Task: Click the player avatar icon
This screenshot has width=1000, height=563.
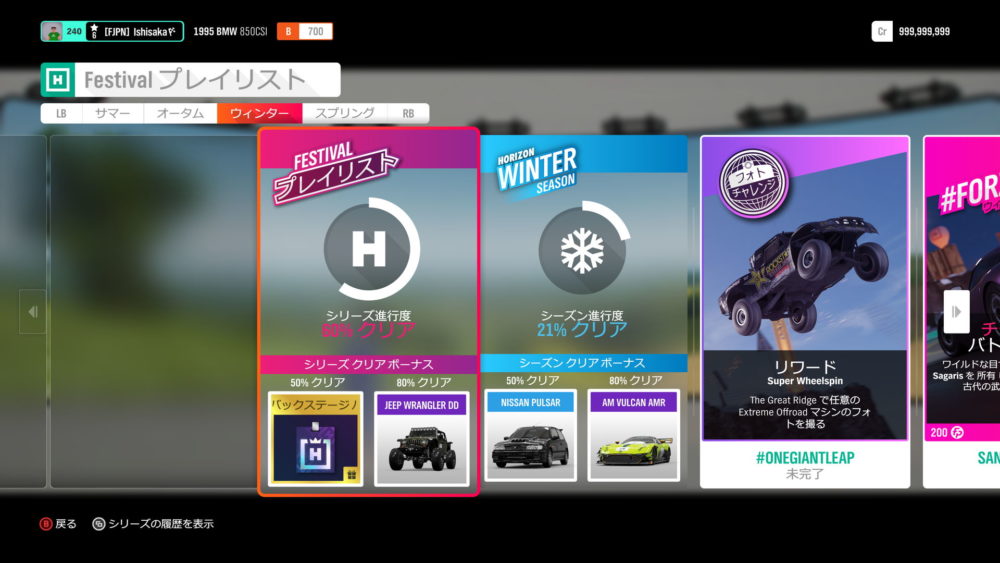Action: (x=51, y=31)
